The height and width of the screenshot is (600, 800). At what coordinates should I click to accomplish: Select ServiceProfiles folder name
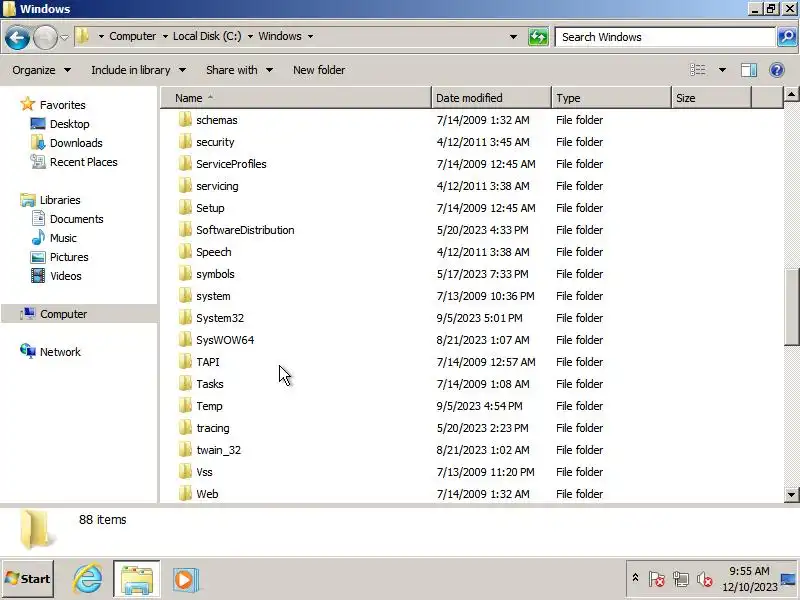[231, 164]
